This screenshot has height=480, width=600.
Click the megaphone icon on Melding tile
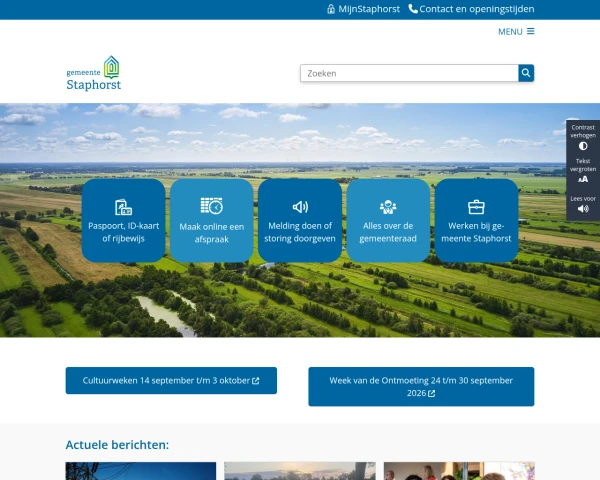[300, 207]
